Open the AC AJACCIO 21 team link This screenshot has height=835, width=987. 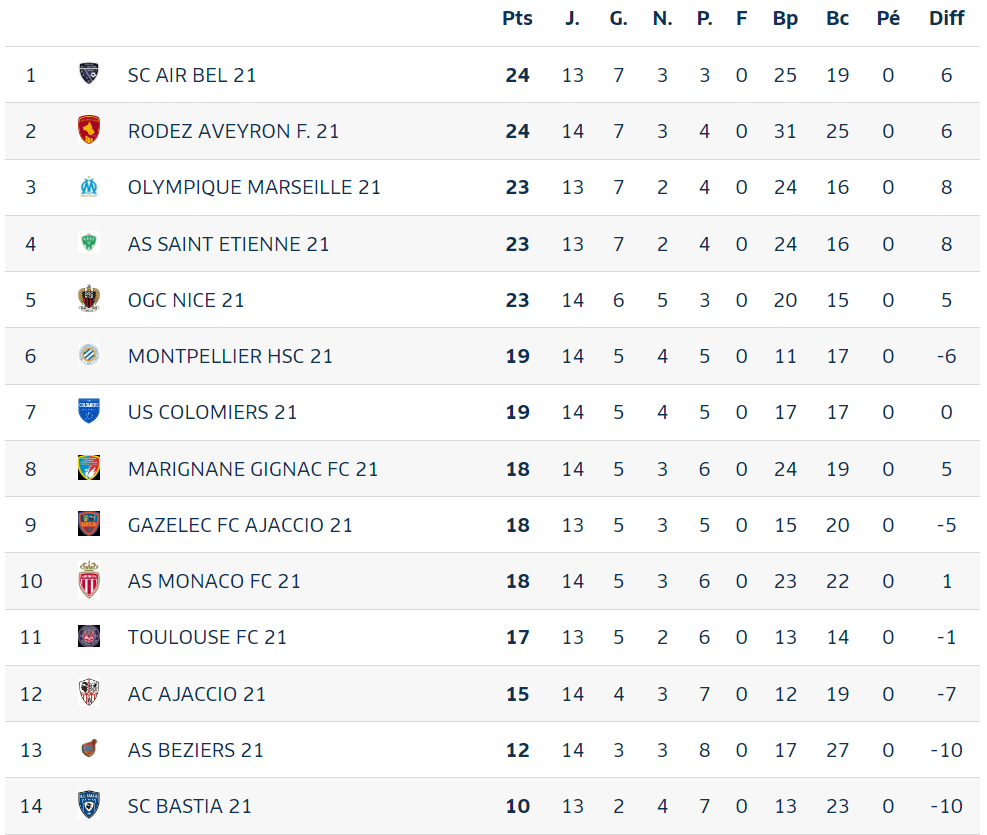196,693
